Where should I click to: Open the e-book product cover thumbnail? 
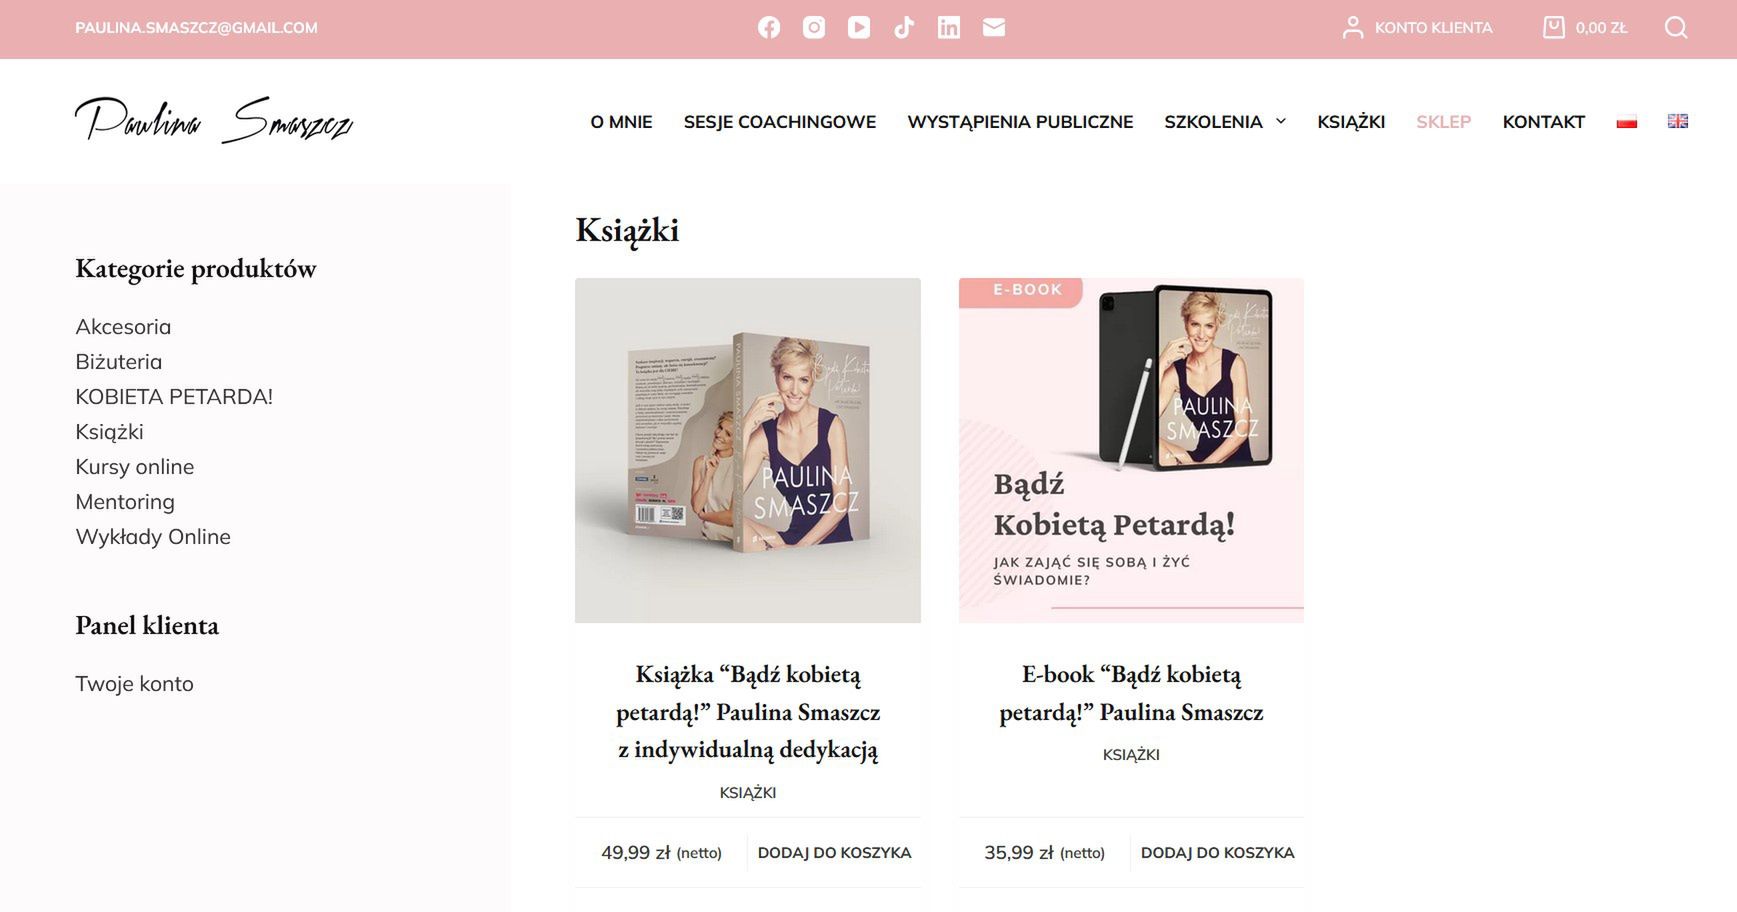(x=1131, y=450)
